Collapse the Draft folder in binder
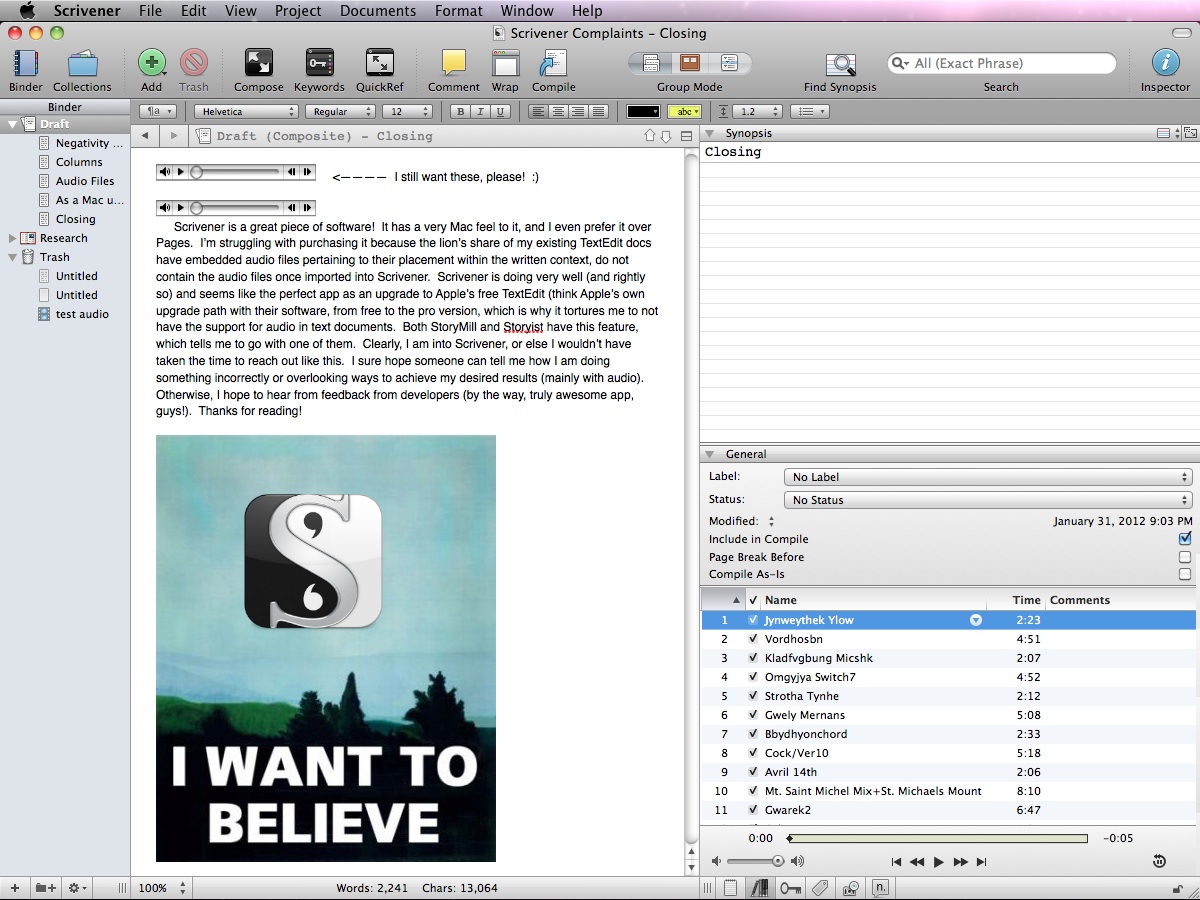The height and width of the screenshot is (900, 1200). coord(13,124)
